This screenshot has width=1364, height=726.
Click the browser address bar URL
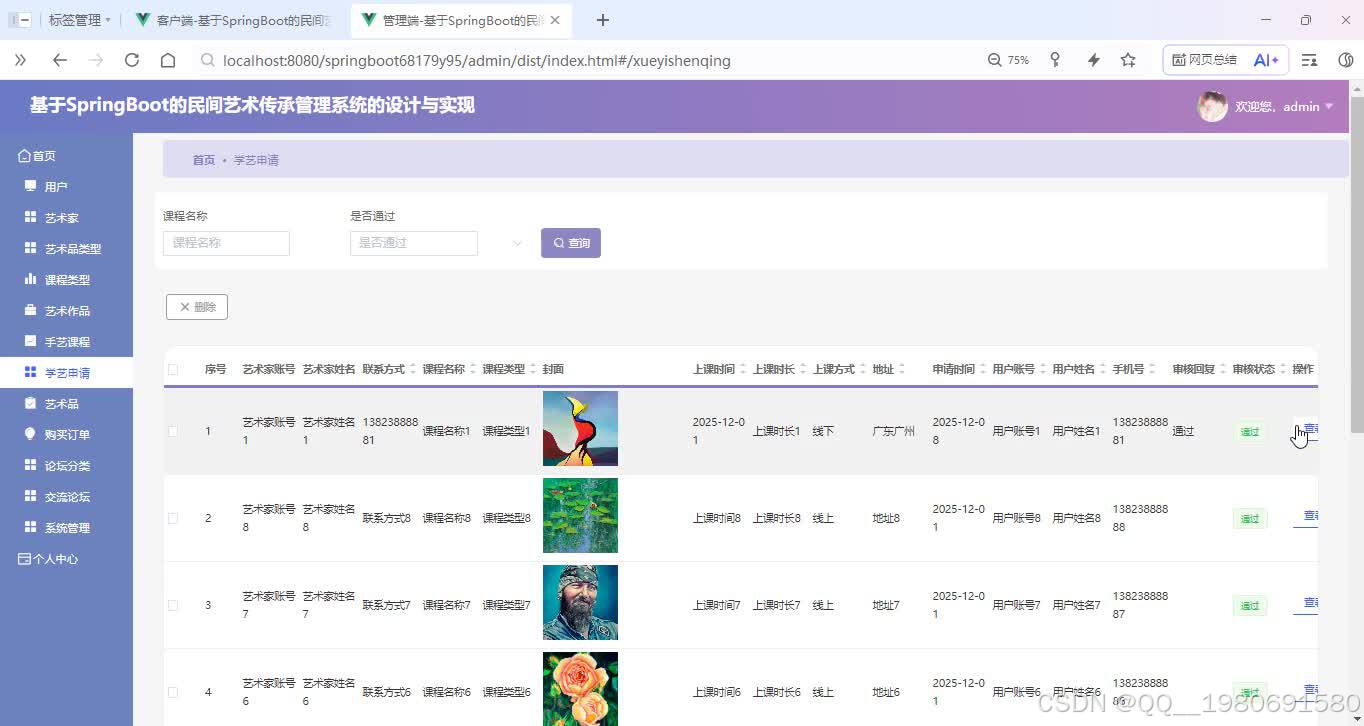pyautogui.click(x=477, y=60)
